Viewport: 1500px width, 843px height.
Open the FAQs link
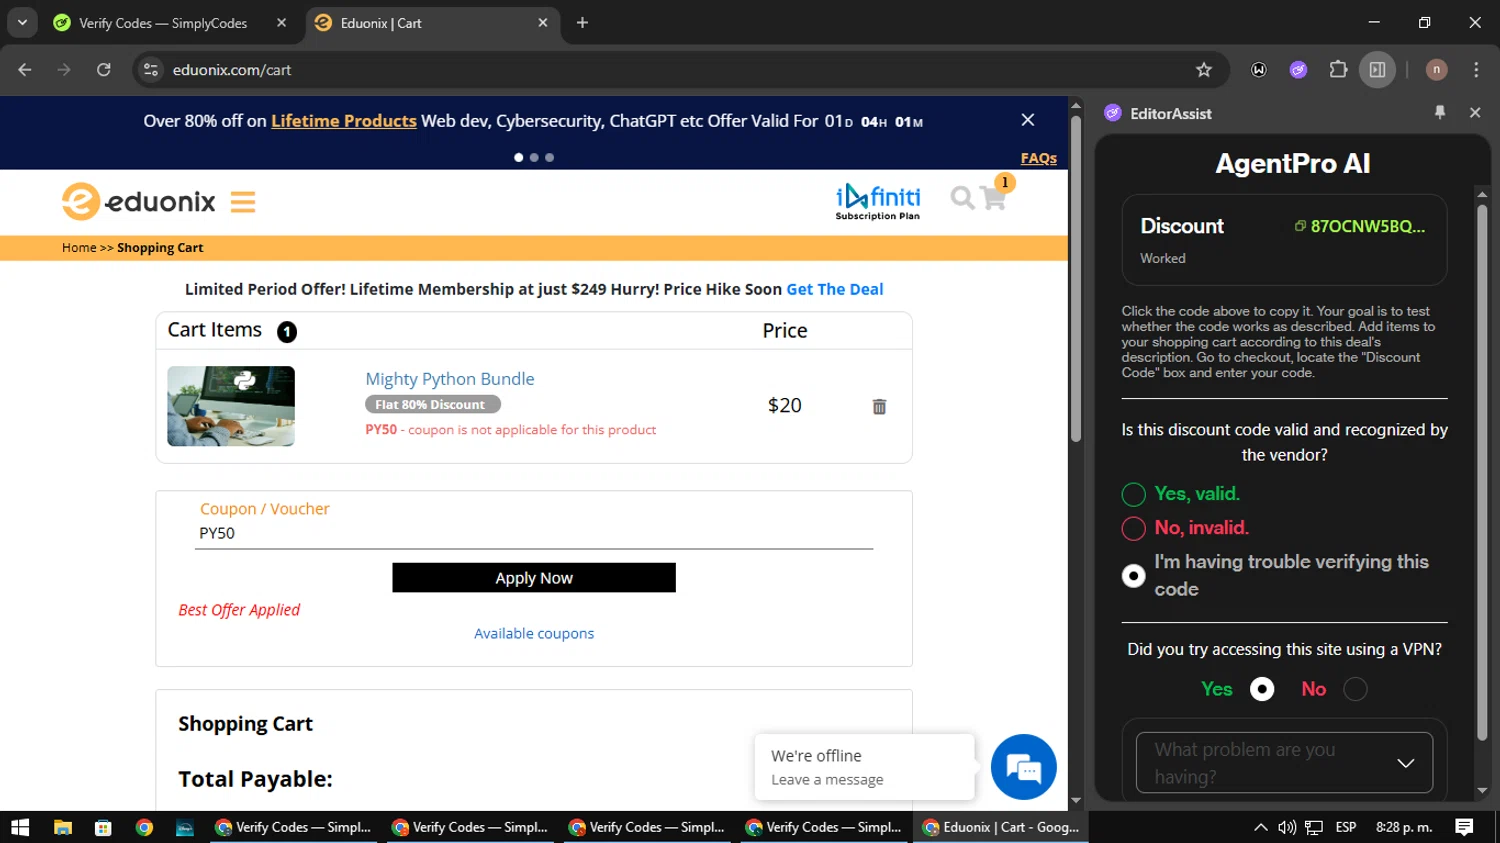click(x=1038, y=158)
